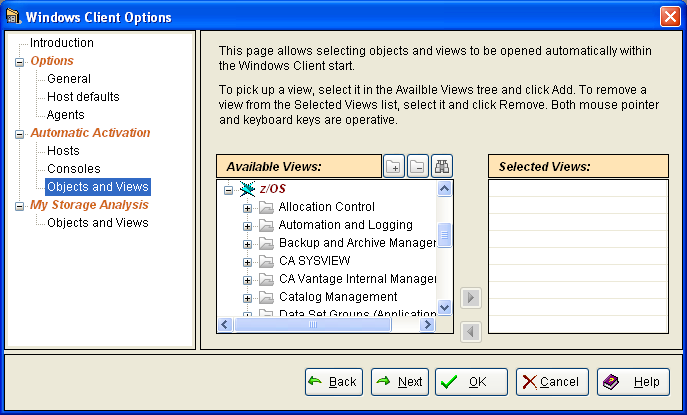The height and width of the screenshot is (415, 687).
Task: Collapse the My Storage Analysis section
Action: pyautogui.click(x=19, y=206)
